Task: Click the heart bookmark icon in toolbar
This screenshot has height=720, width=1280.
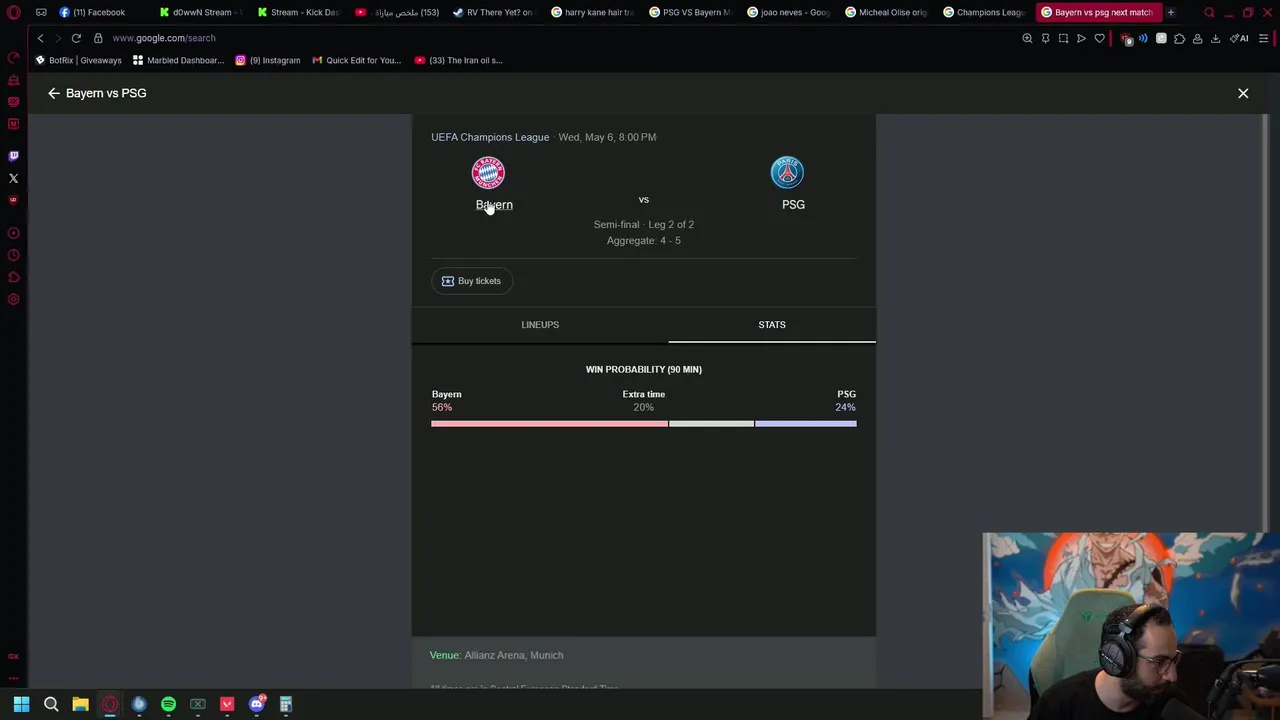Action: [1099, 38]
